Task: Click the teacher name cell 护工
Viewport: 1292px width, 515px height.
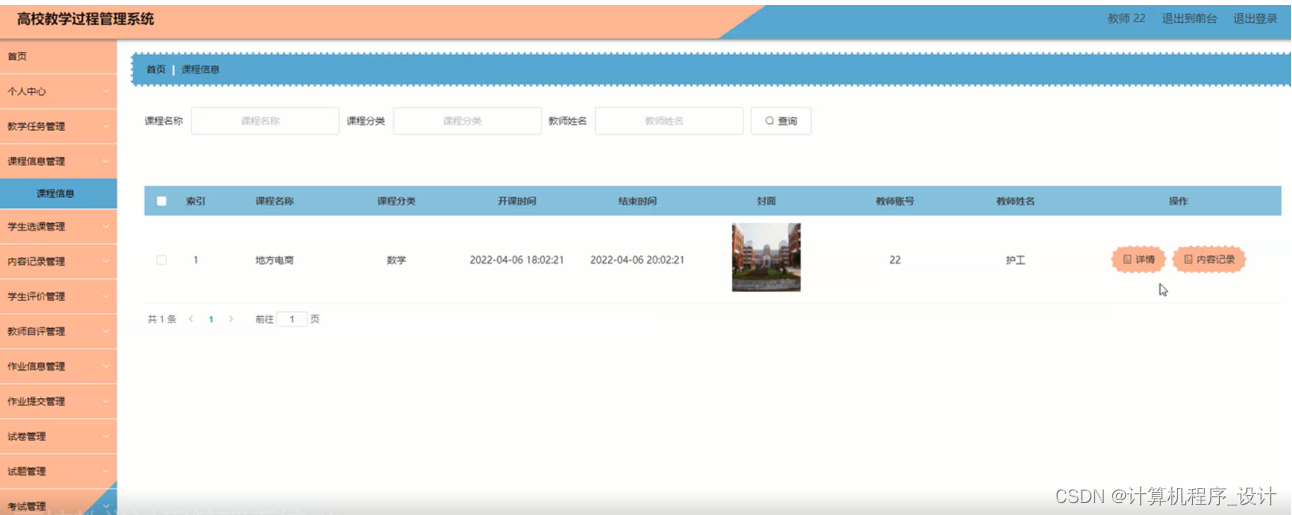Action: point(1015,260)
